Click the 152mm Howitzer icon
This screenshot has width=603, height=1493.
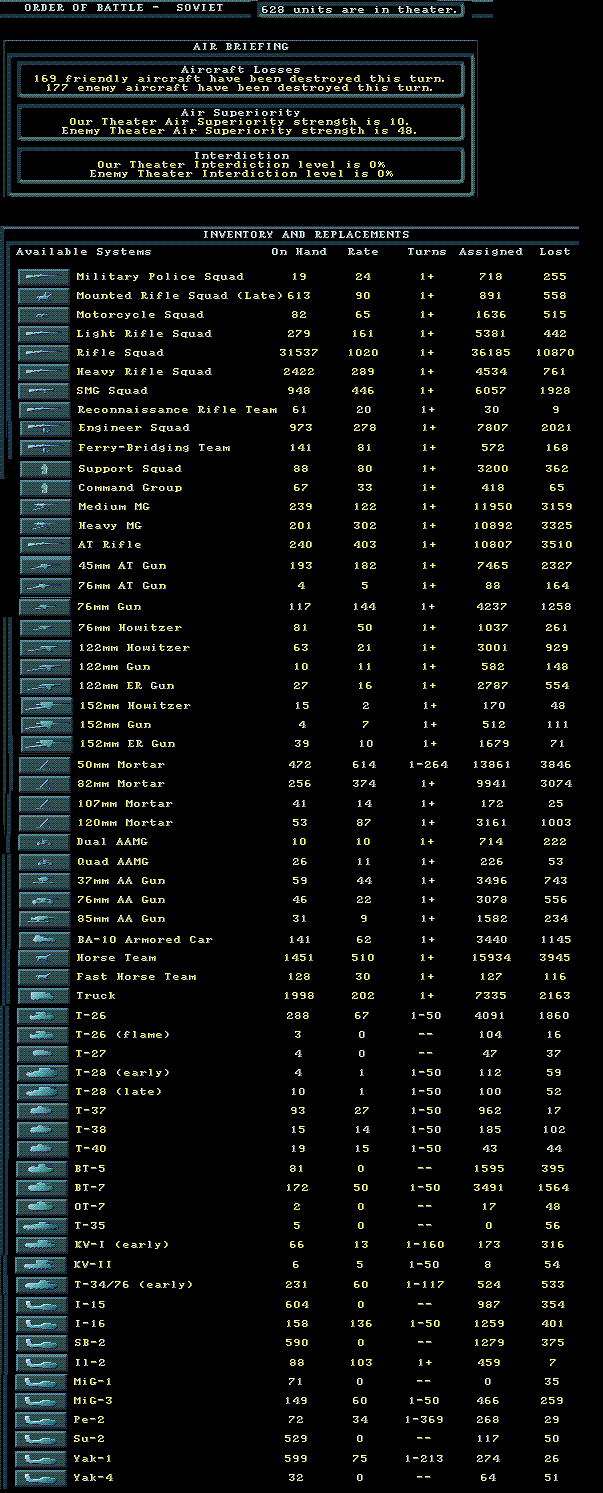click(44, 706)
